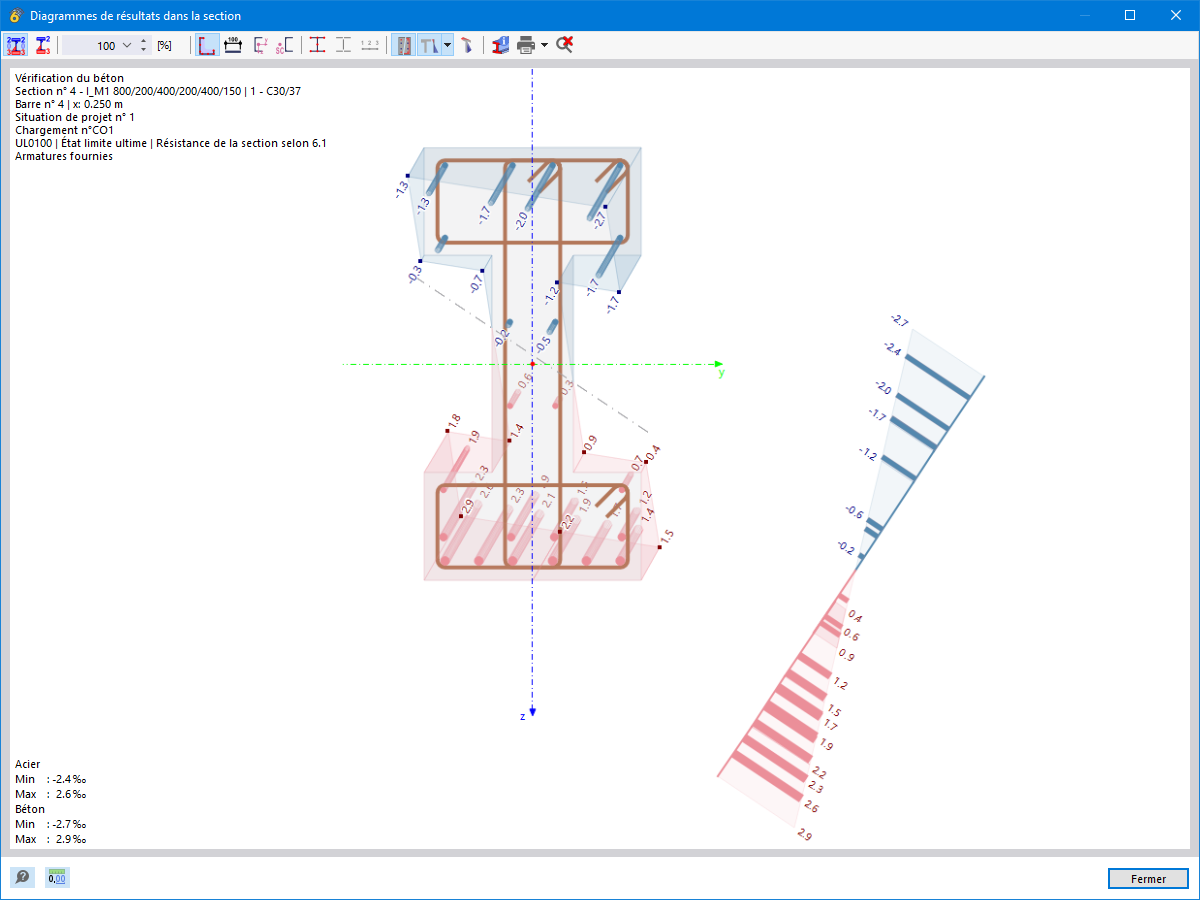This screenshot has height=900, width=1200.
Task: Click the reinforcement display icon
Action: [403, 45]
